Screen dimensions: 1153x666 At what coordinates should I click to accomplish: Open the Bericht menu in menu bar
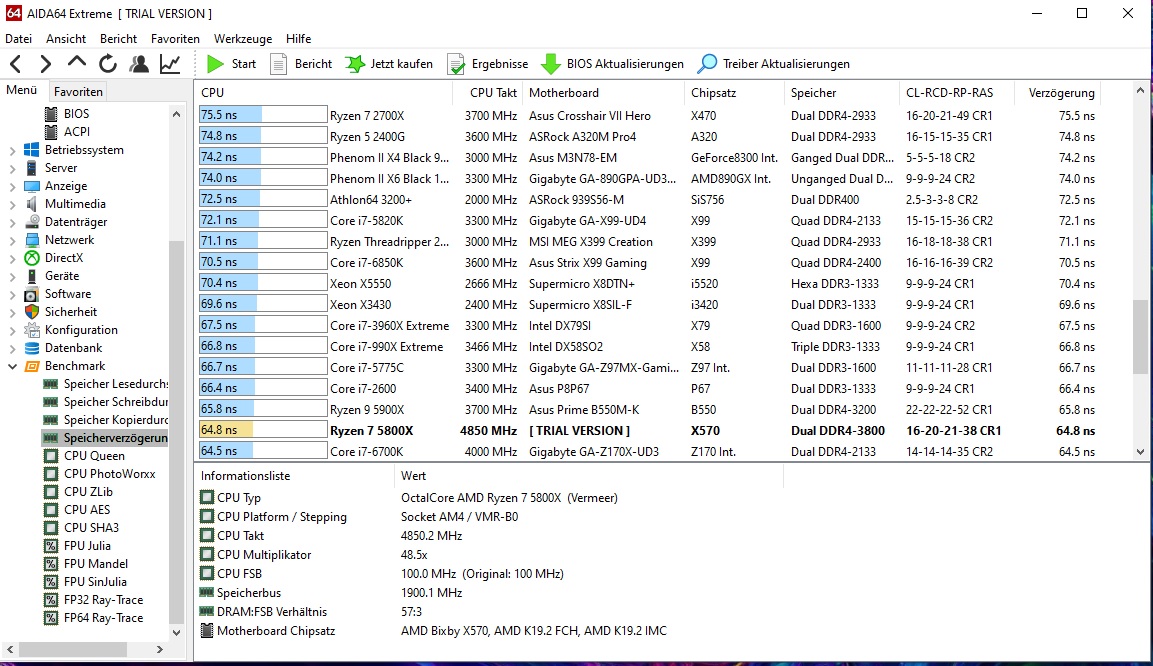(118, 39)
